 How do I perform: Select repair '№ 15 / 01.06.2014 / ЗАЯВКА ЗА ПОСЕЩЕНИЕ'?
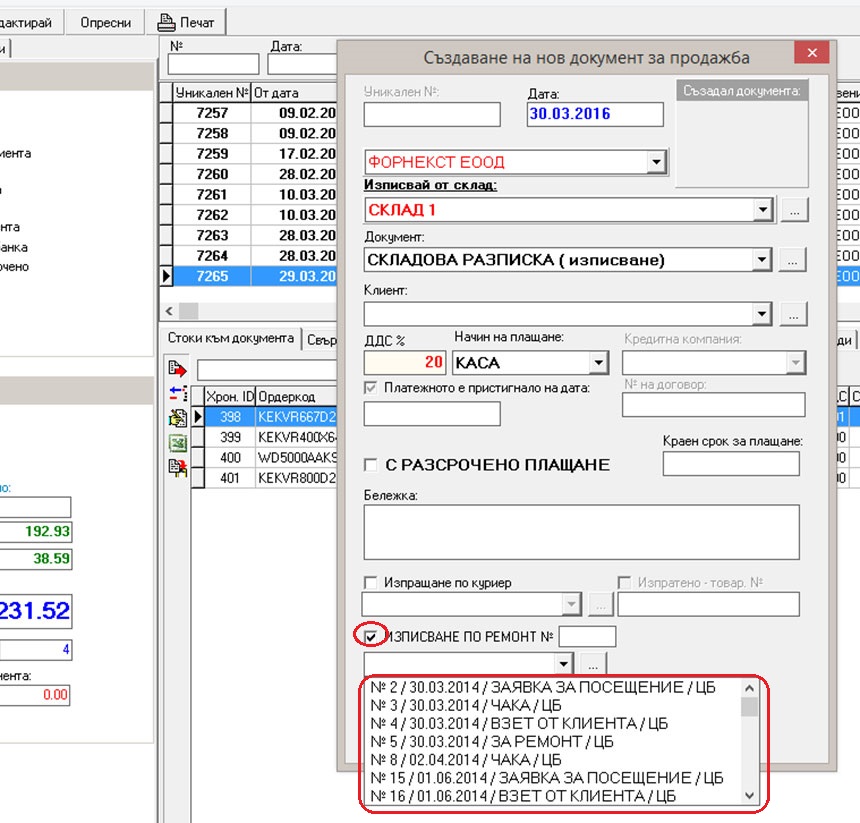point(554,777)
